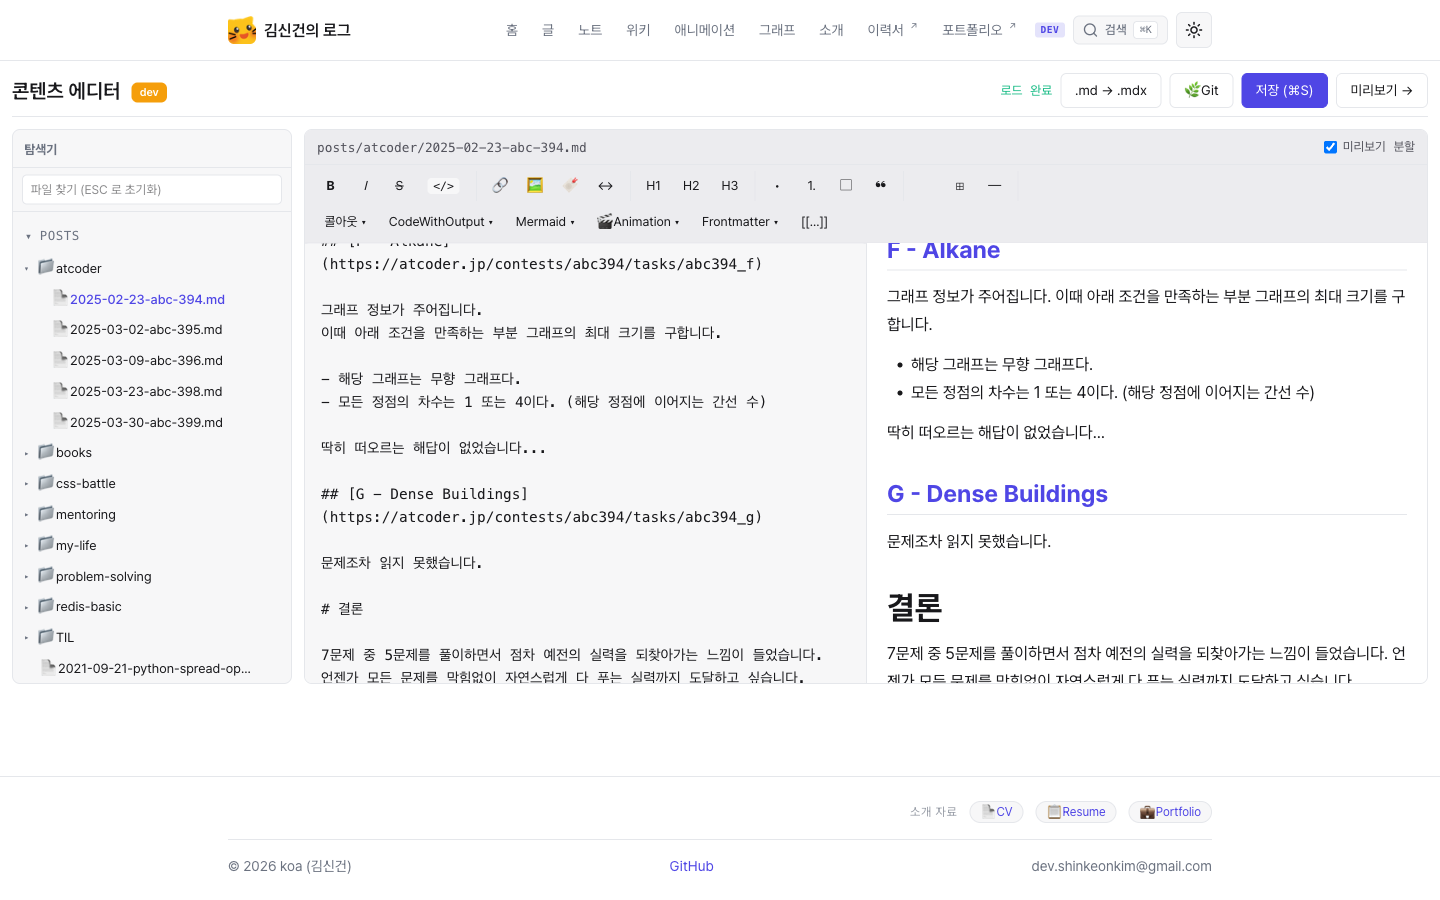Click the 미리보기 → button
1440x900 pixels.
point(1381,90)
